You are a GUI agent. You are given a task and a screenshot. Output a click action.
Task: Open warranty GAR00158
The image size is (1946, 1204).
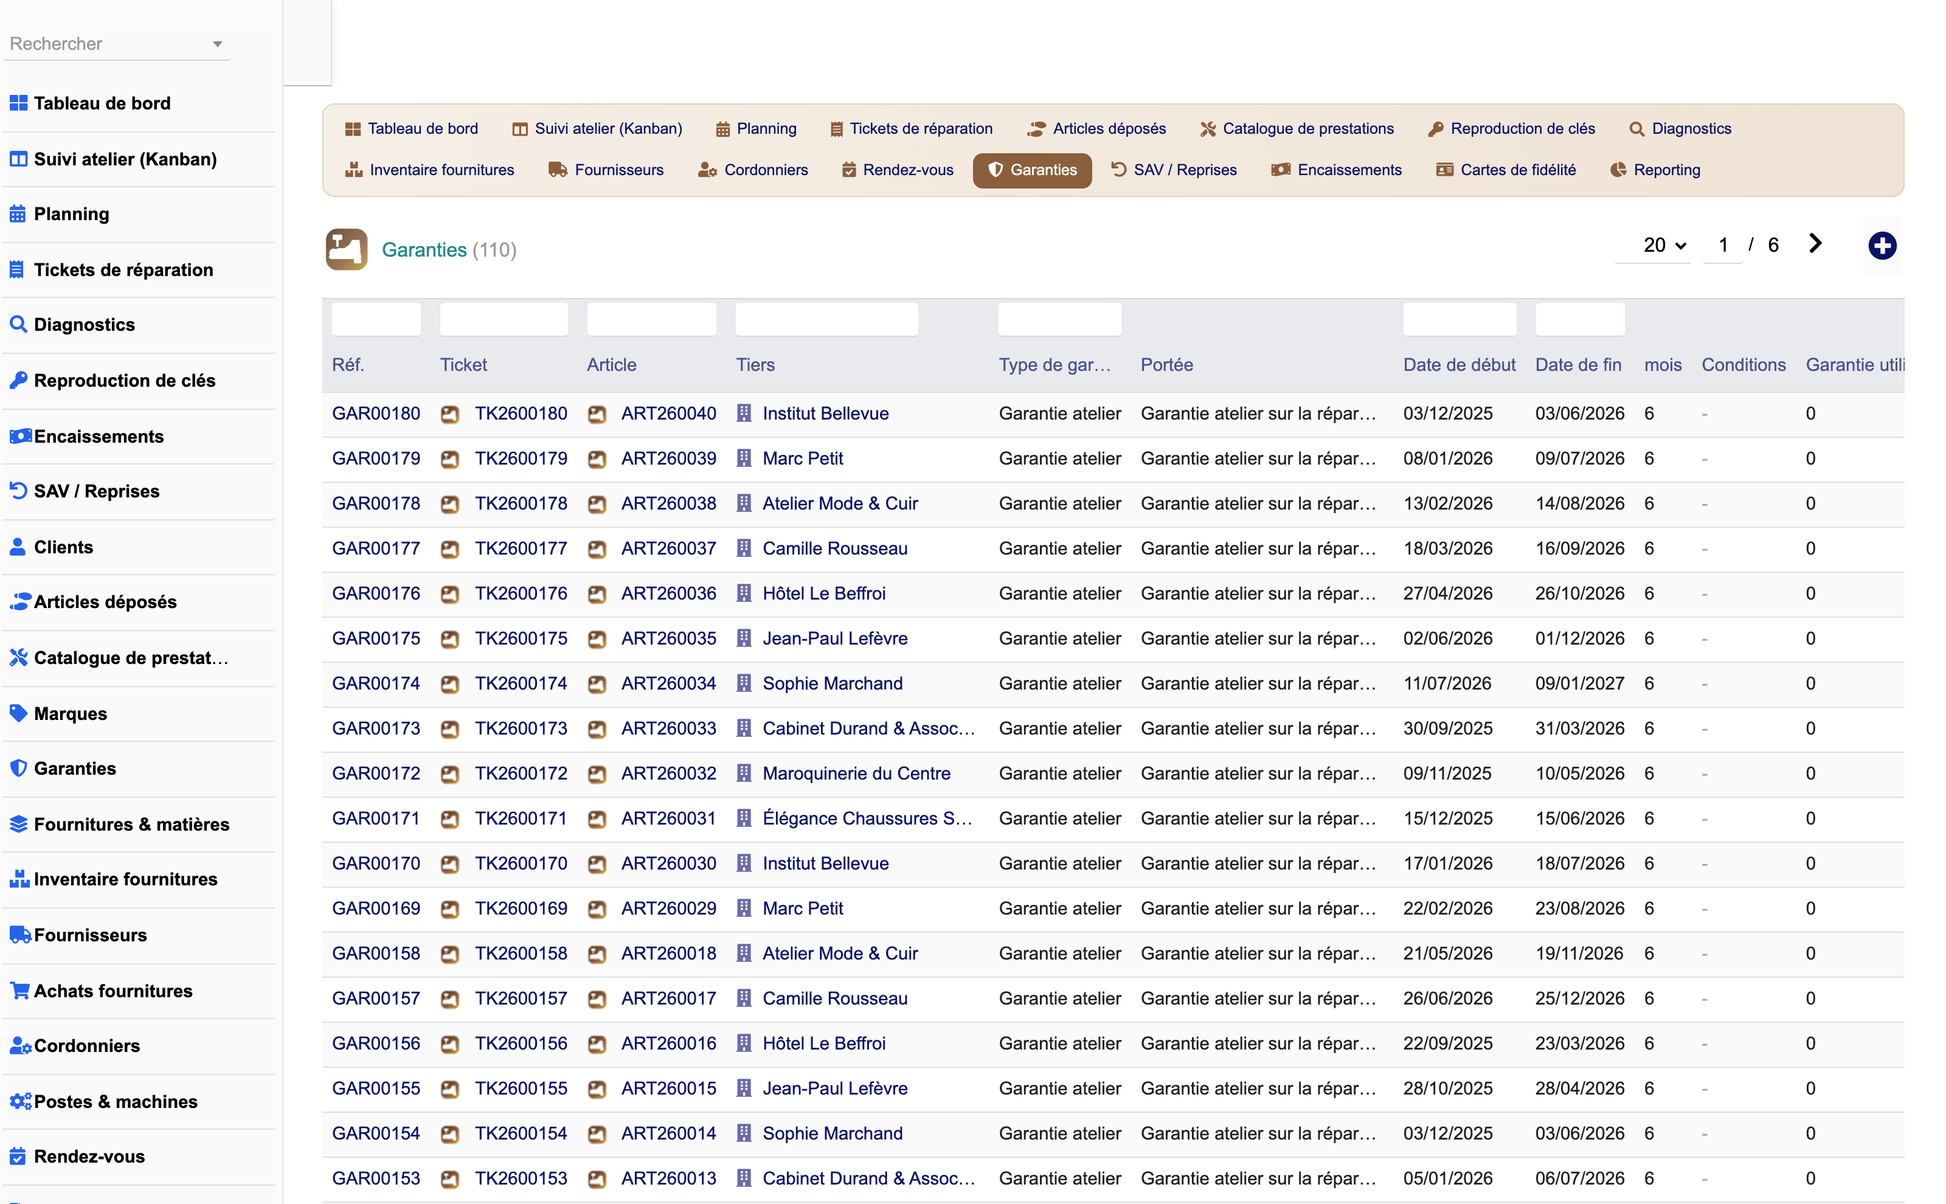pyautogui.click(x=376, y=954)
